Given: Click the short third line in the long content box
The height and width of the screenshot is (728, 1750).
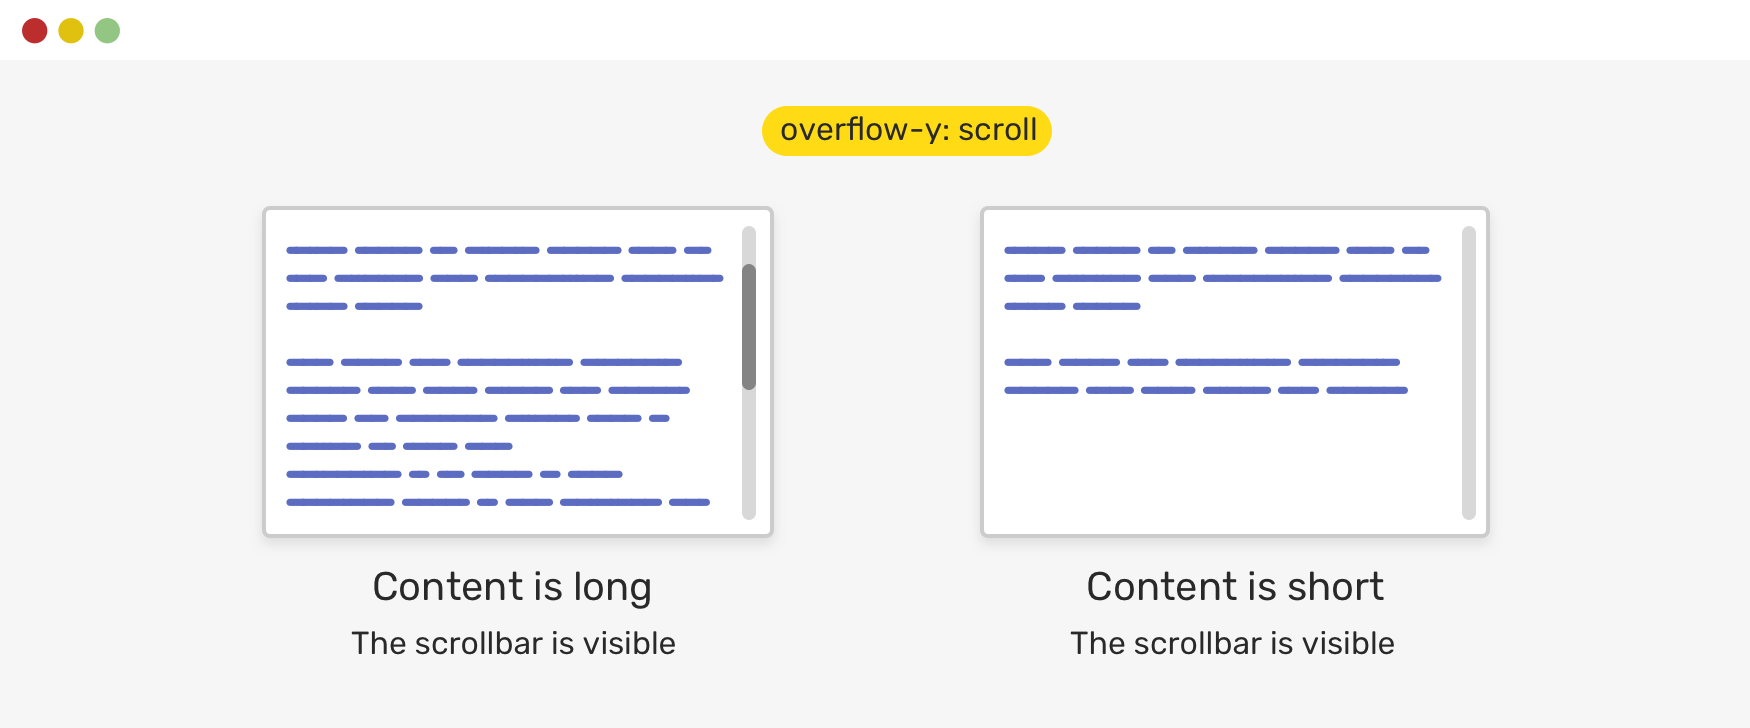Looking at the screenshot, I should 354,306.
